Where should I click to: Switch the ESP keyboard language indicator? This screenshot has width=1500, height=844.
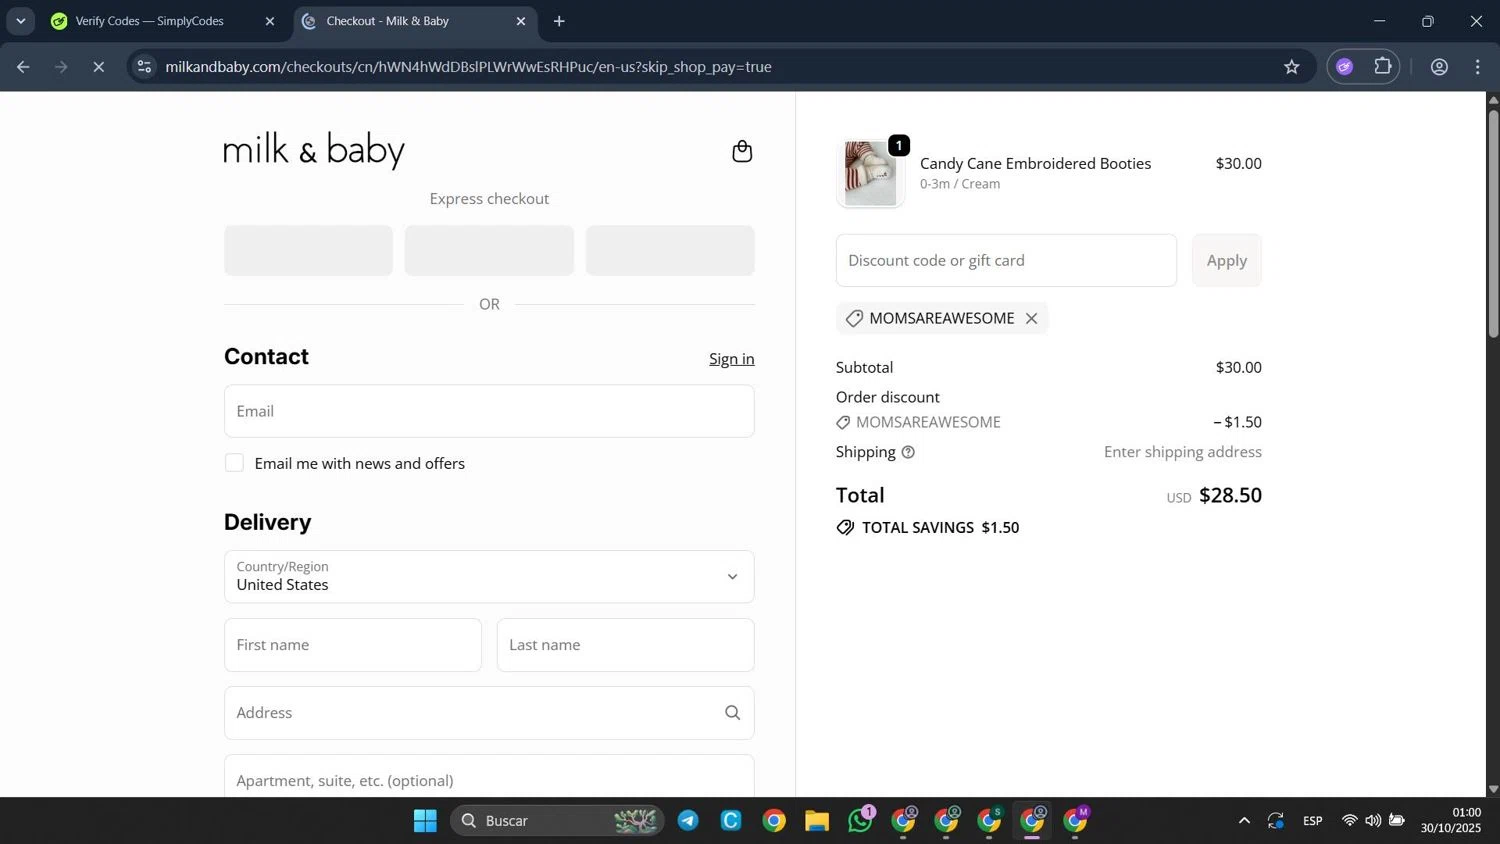[1313, 821]
